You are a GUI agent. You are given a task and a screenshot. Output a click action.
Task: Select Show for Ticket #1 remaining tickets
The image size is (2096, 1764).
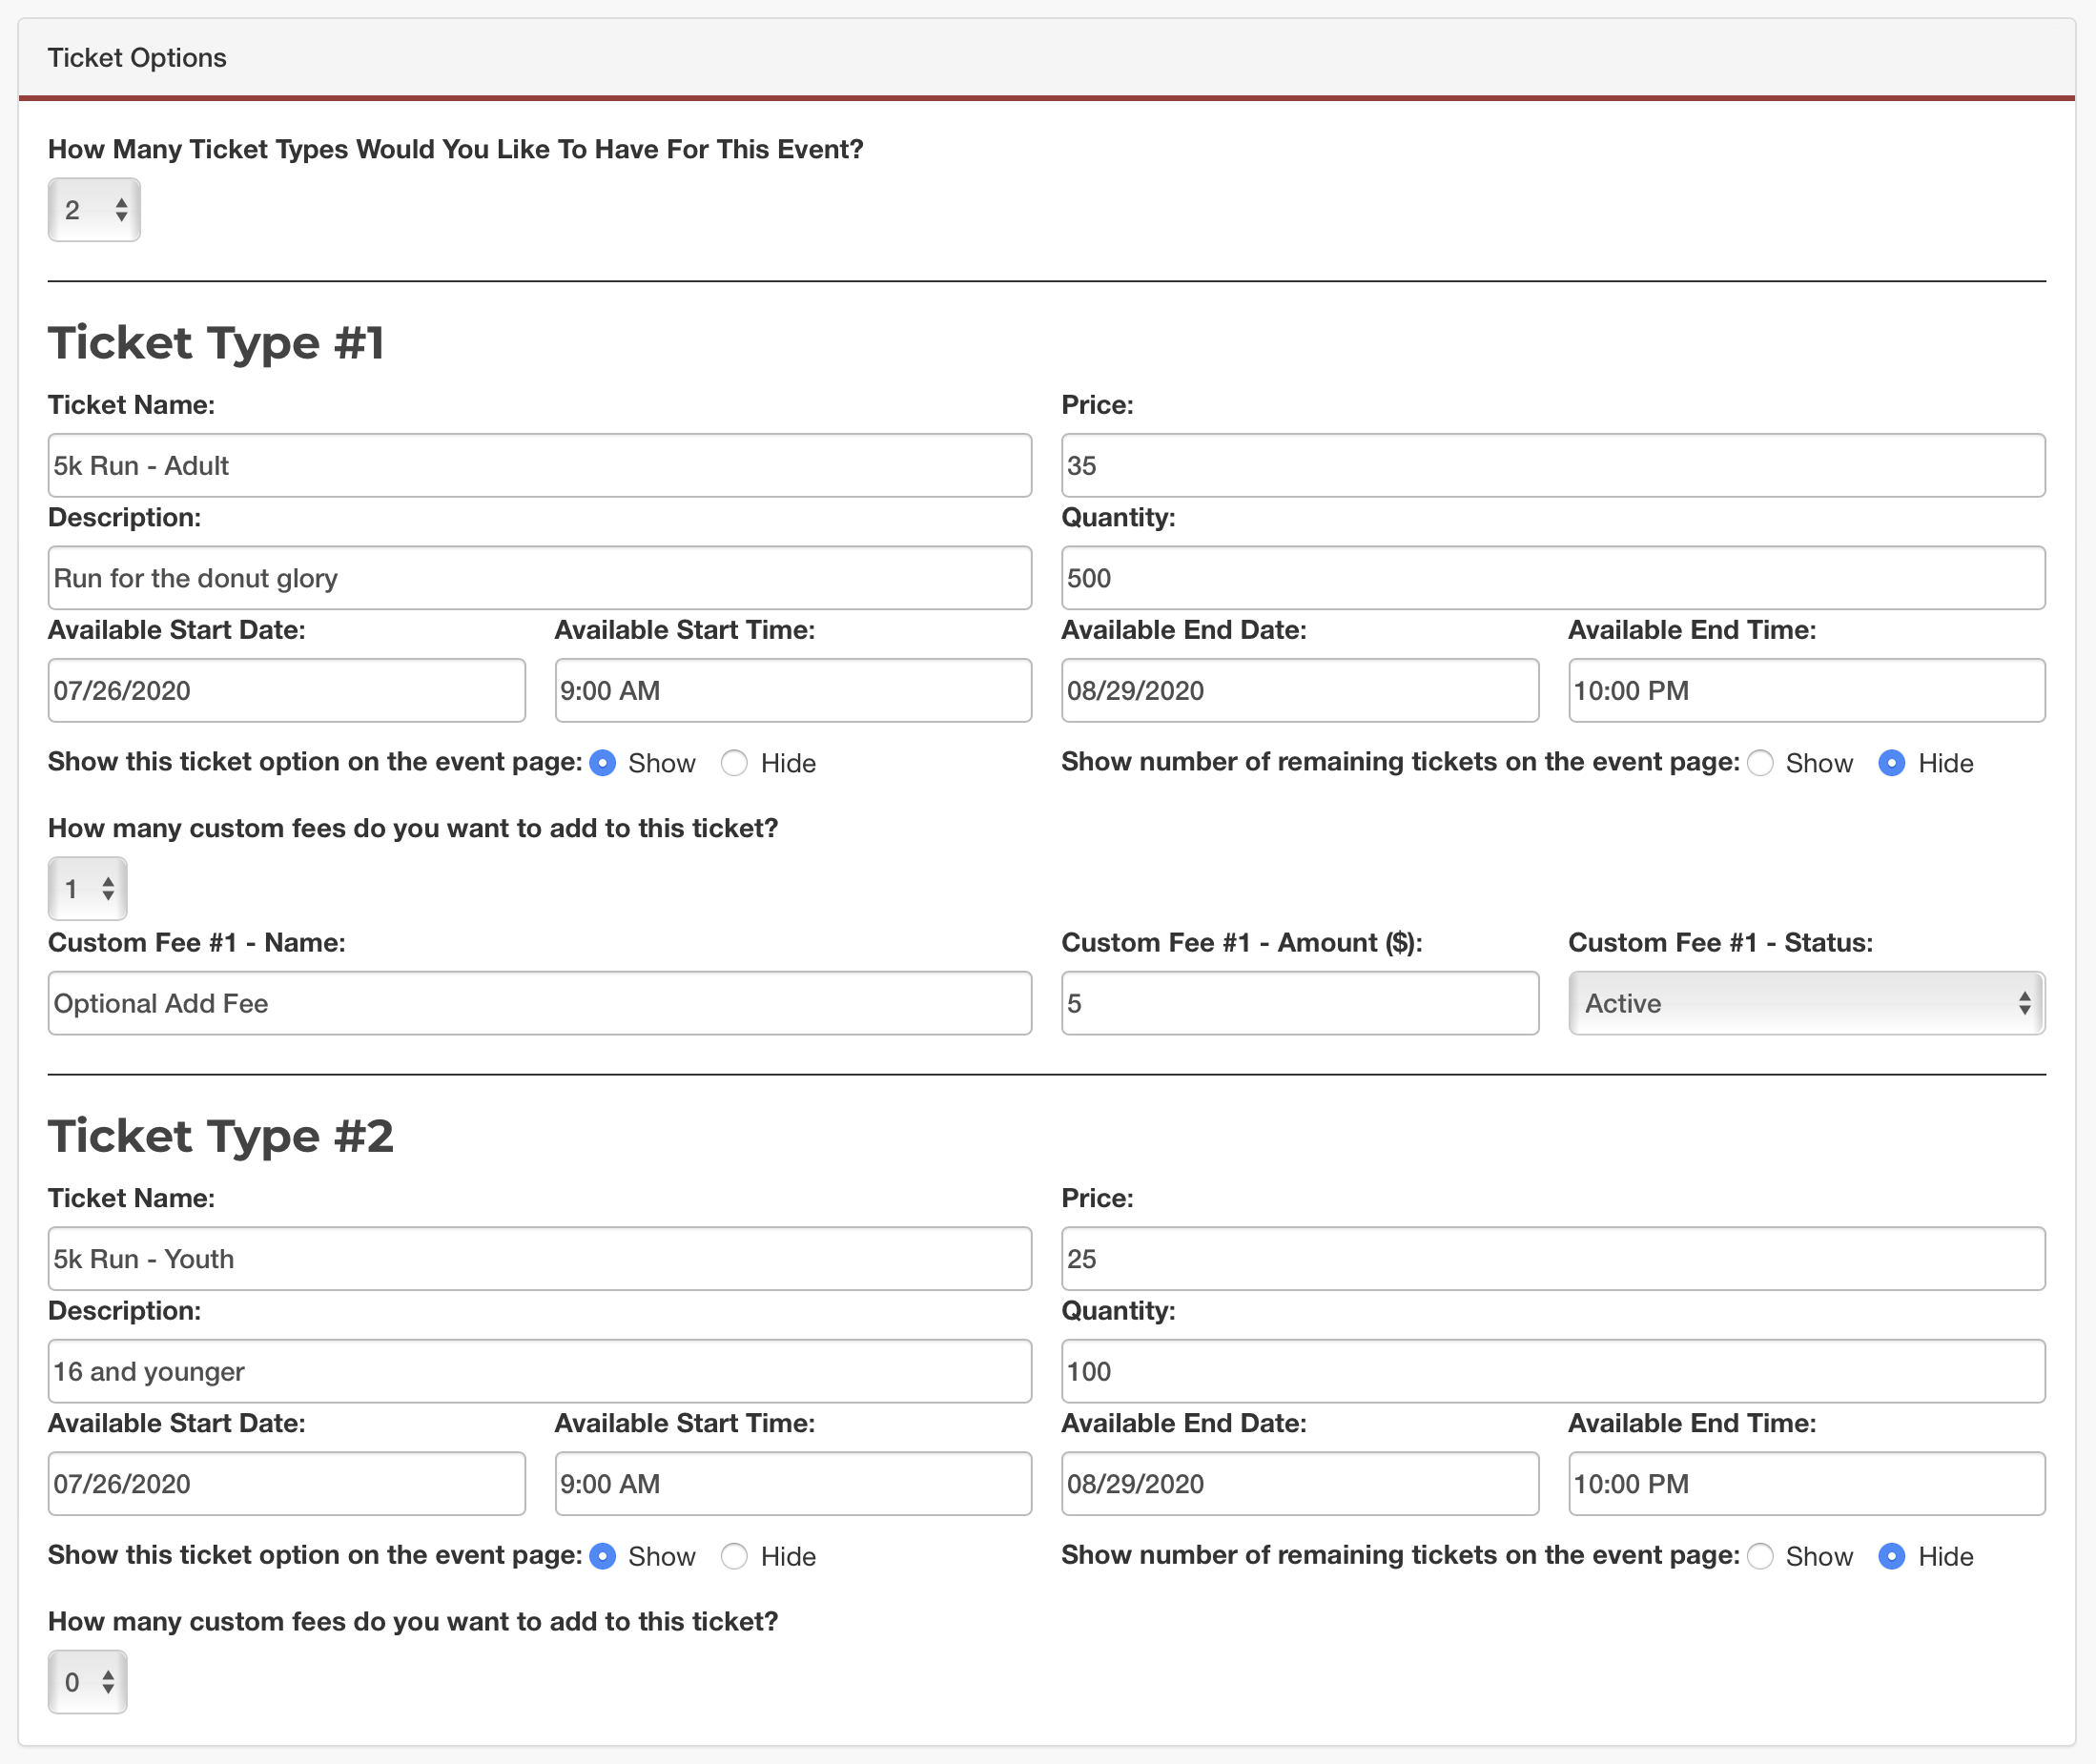point(1761,763)
